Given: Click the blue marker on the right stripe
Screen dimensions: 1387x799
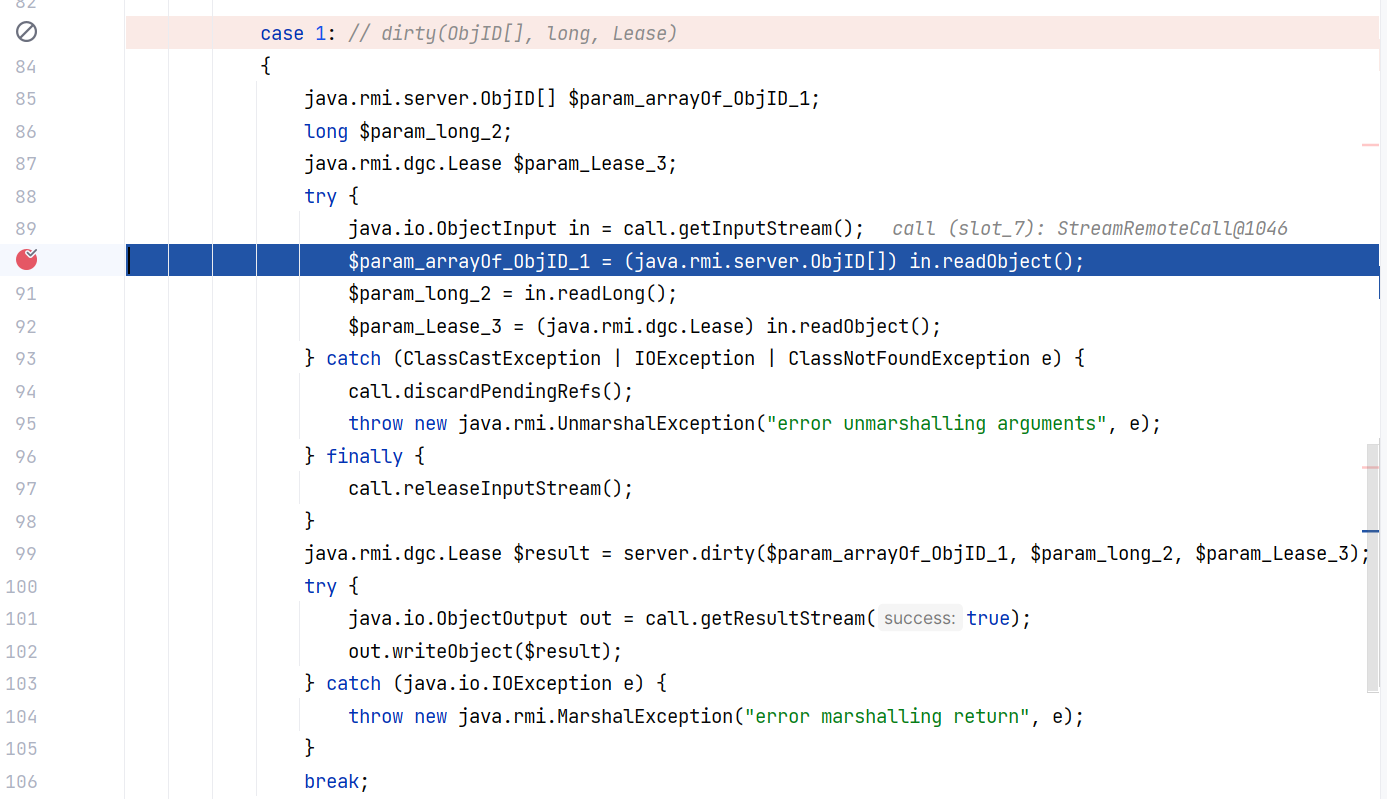Looking at the screenshot, I should (x=1370, y=531).
